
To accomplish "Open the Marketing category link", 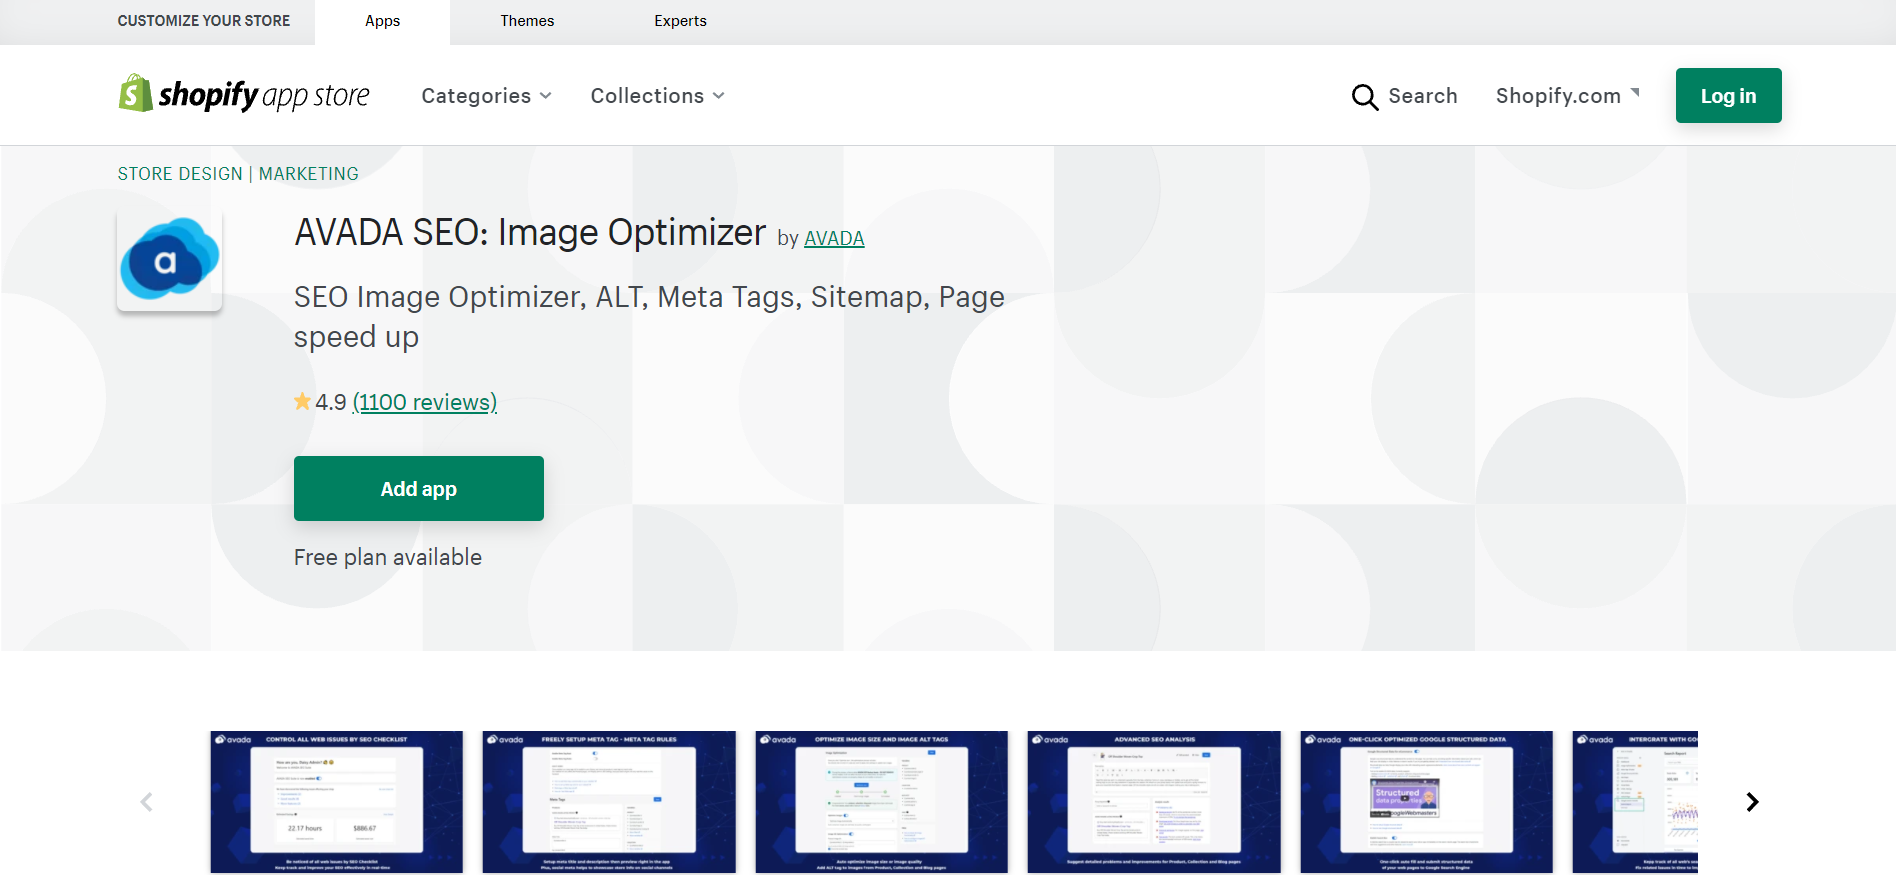I will click(309, 174).
